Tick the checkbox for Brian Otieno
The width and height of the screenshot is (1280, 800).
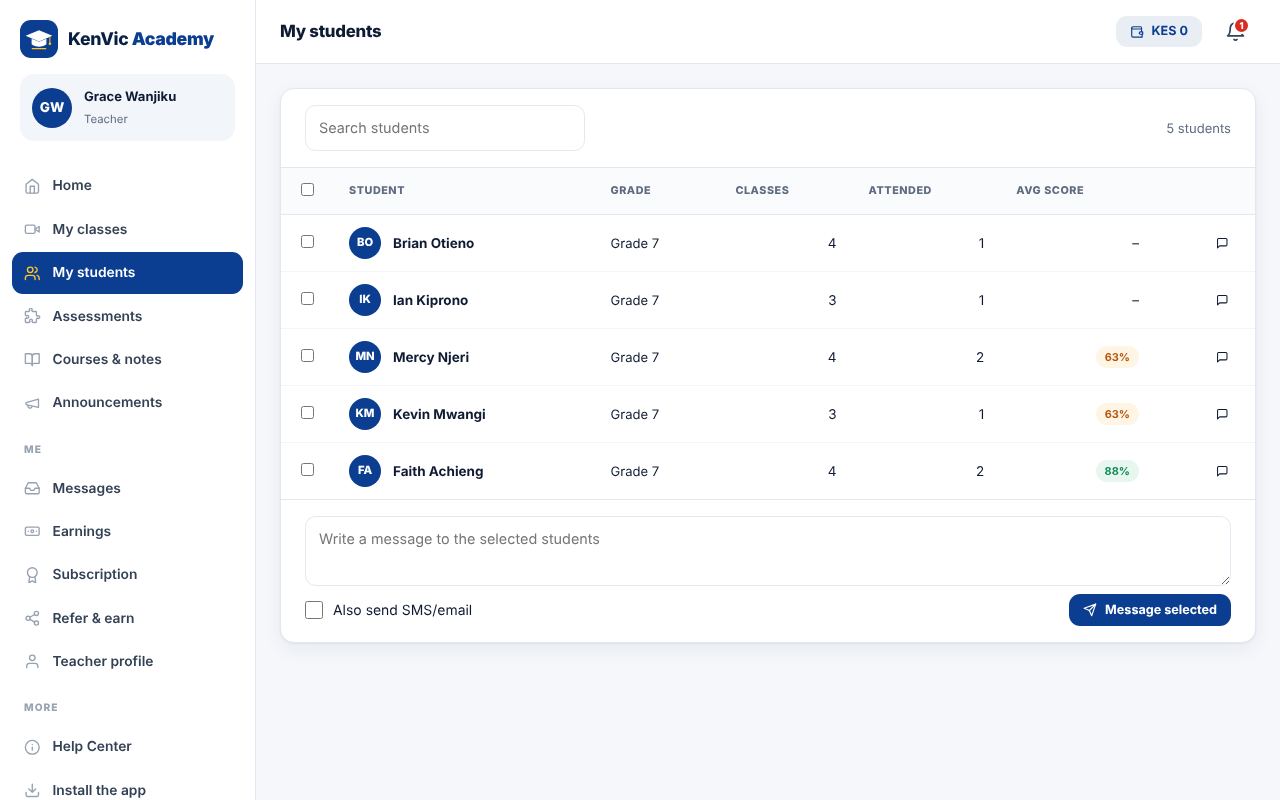[x=308, y=242]
